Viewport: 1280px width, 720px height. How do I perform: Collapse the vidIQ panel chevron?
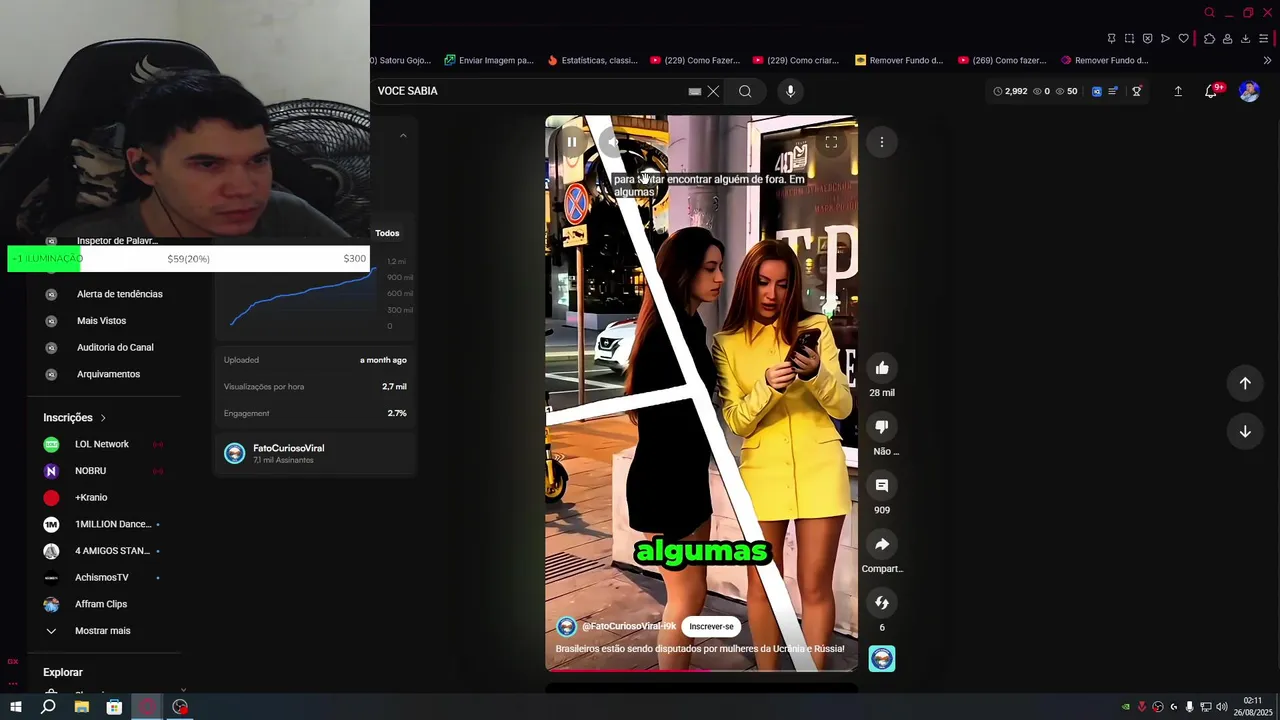403,135
